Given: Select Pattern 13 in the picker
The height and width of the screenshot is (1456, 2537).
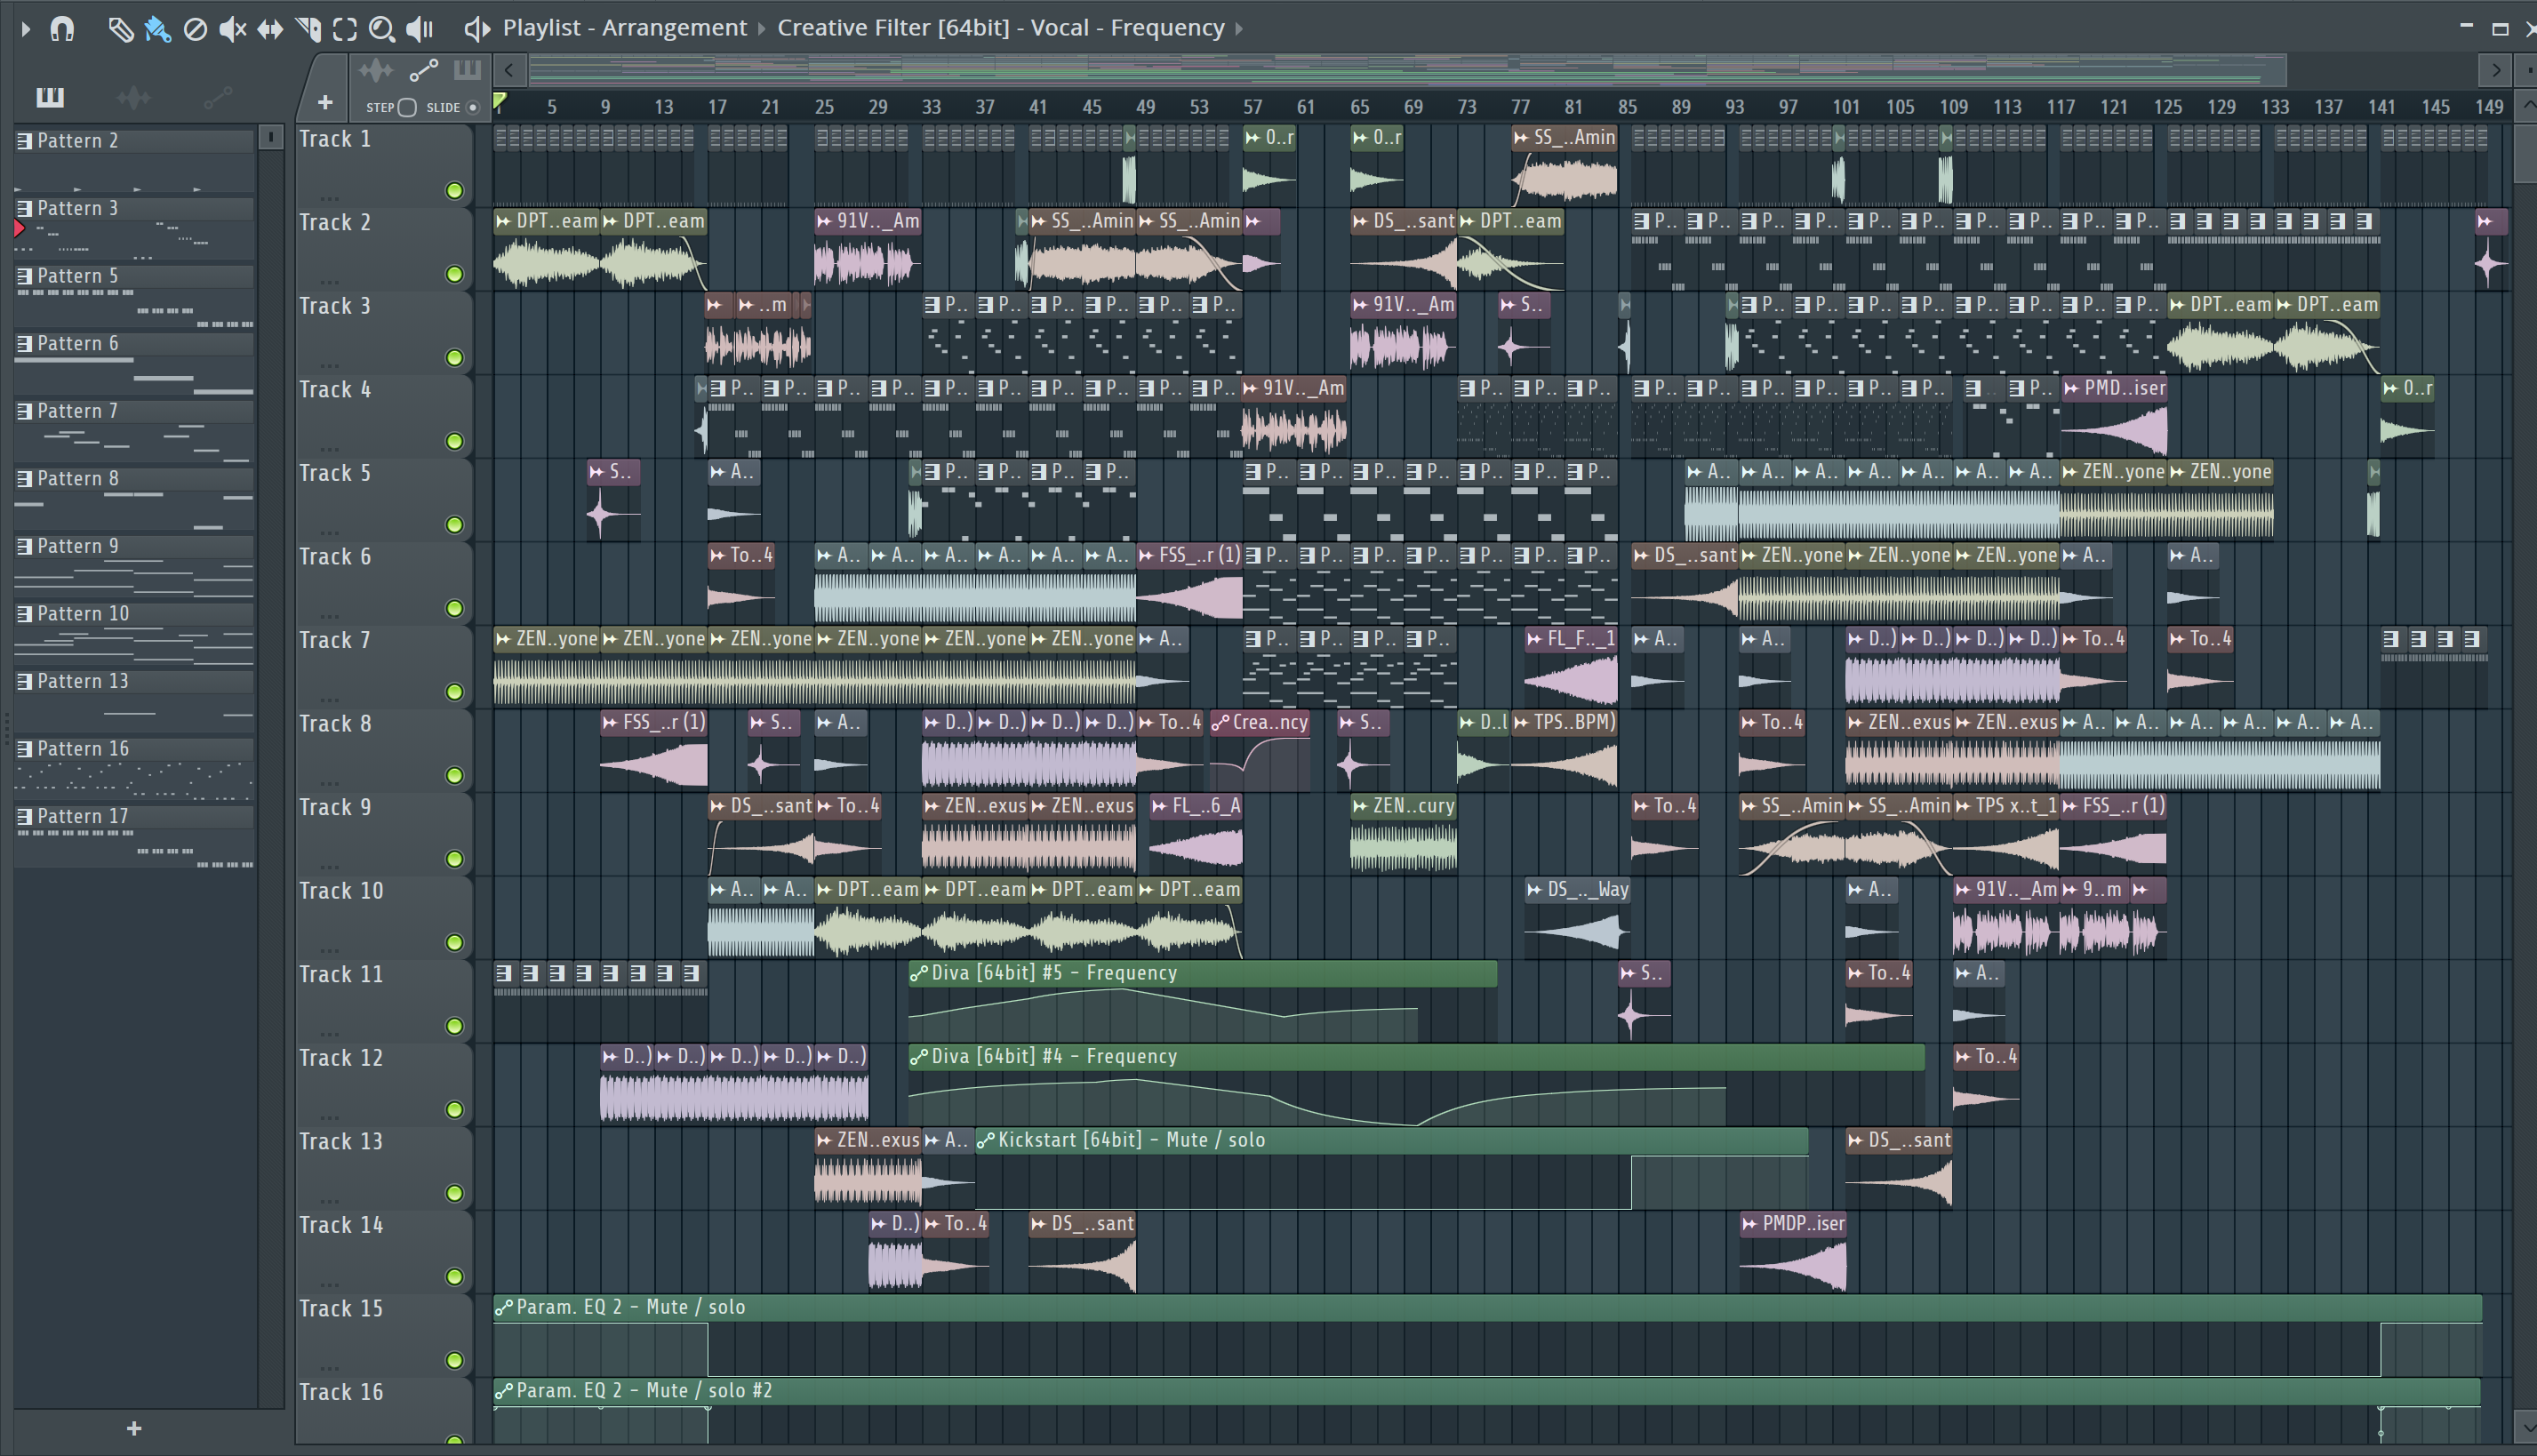Looking at the screenshot, I should [x=134, y=681].
